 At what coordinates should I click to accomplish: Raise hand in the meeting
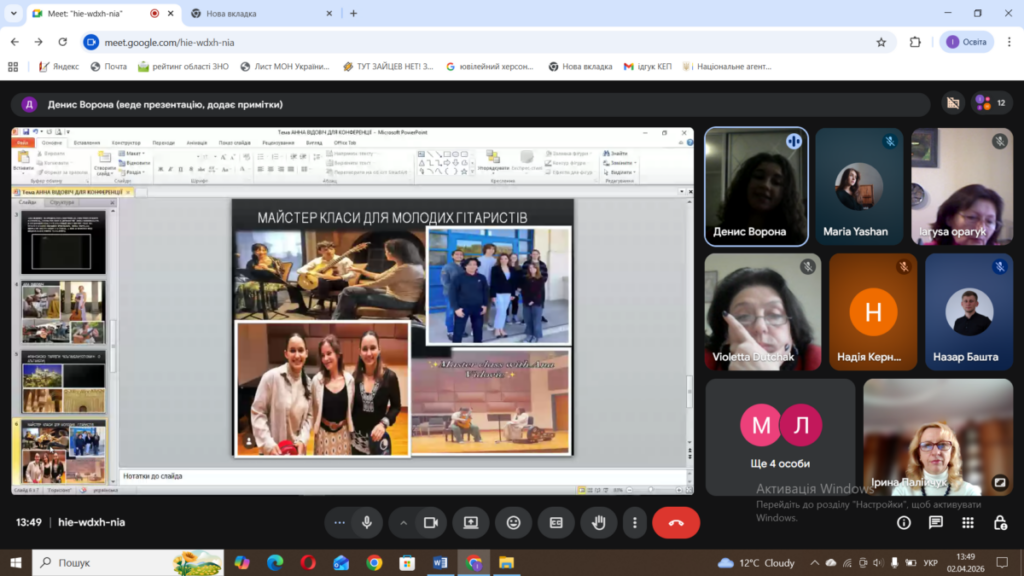coord(599,522)
